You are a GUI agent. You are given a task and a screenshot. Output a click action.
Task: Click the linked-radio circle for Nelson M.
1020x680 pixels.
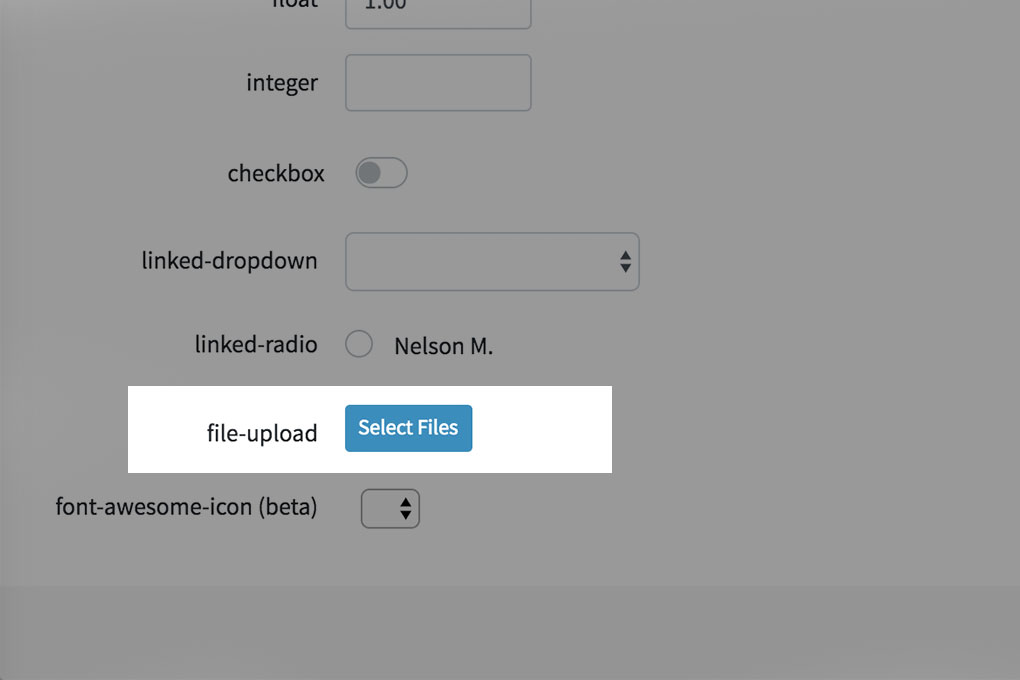pos(359,343)
